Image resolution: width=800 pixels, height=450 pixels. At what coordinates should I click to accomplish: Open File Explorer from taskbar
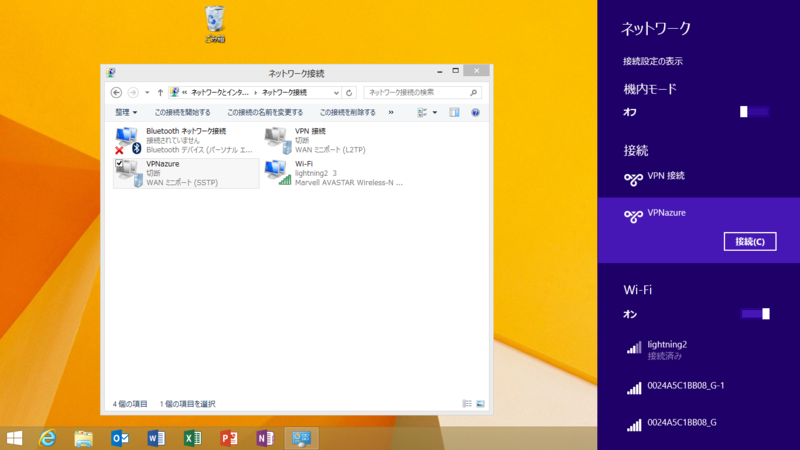tap(84, 438)
